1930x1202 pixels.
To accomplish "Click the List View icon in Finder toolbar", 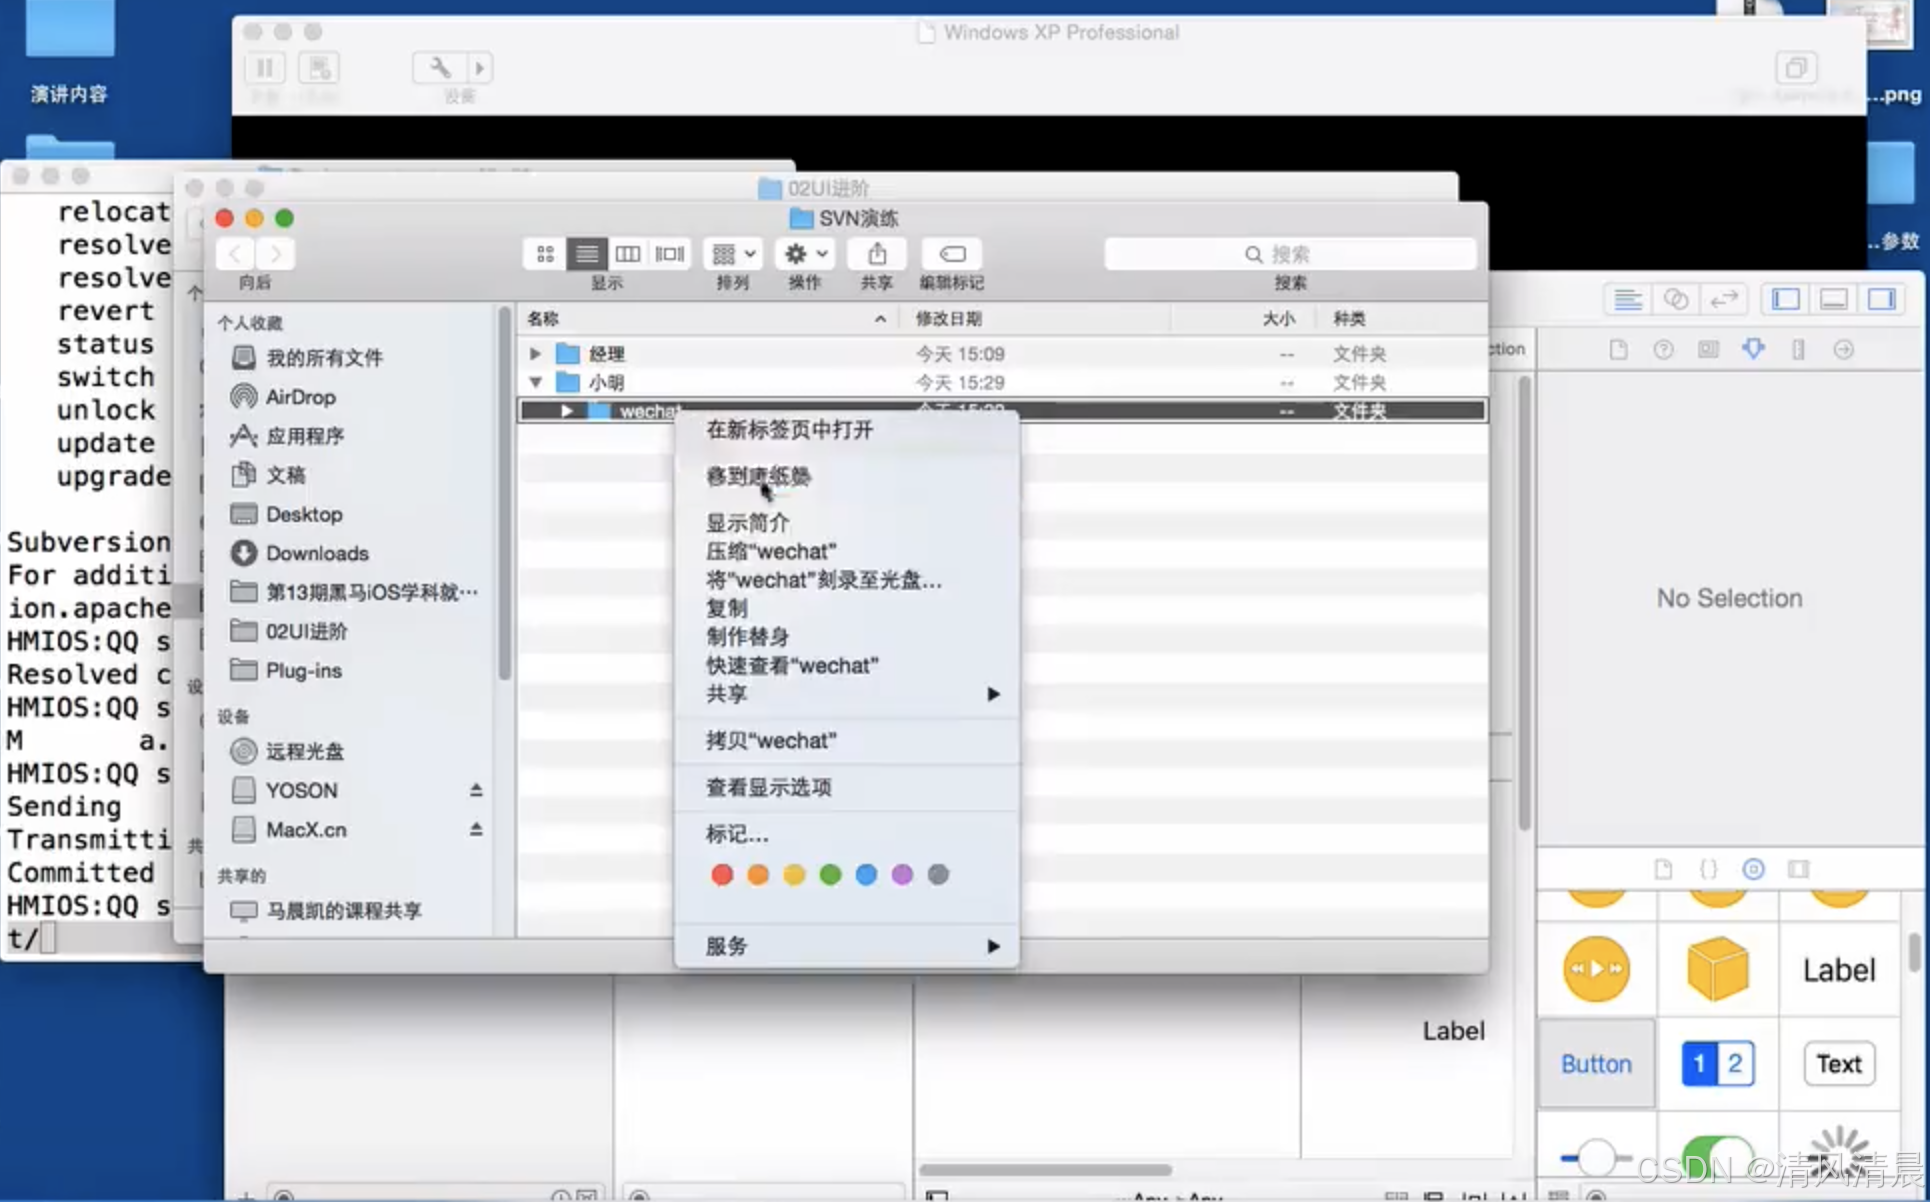I will tap(587, 253).
